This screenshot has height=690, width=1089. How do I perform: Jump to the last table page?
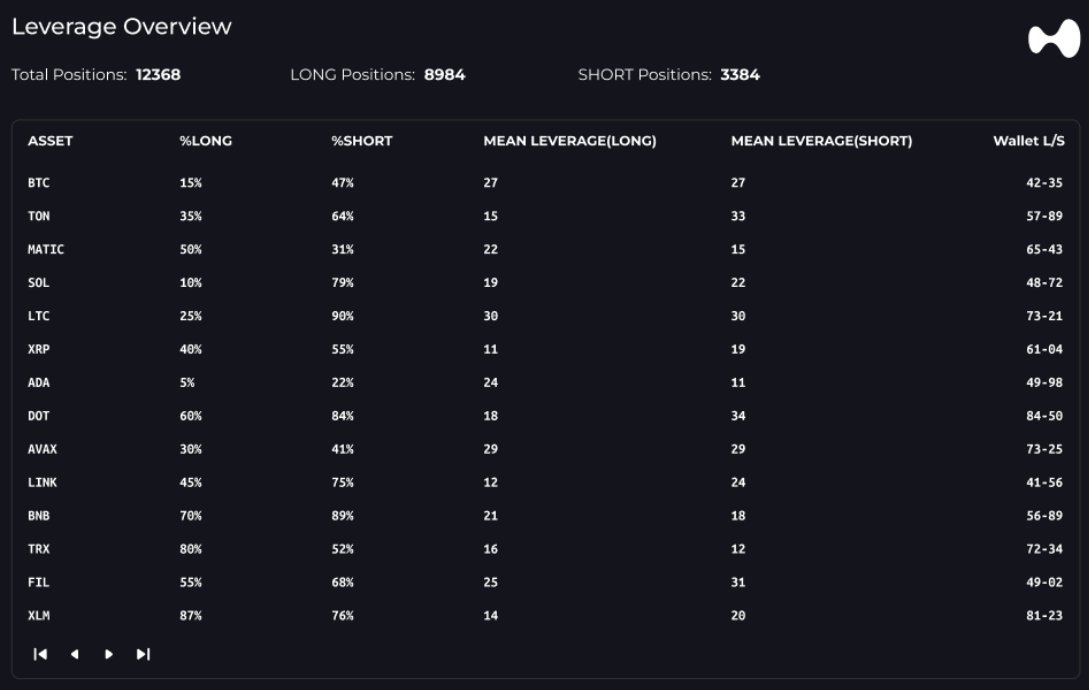143,654
